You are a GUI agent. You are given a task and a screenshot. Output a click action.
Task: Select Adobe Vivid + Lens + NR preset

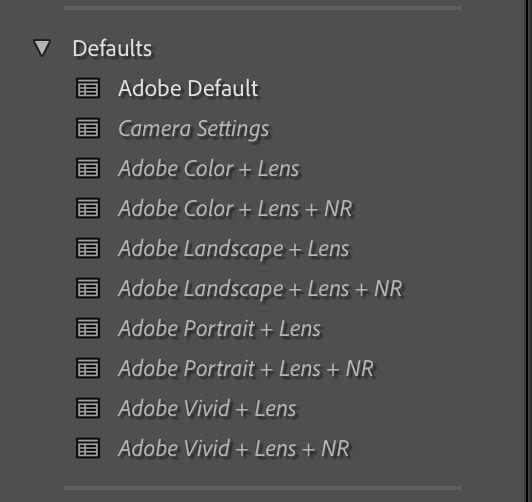234,449
